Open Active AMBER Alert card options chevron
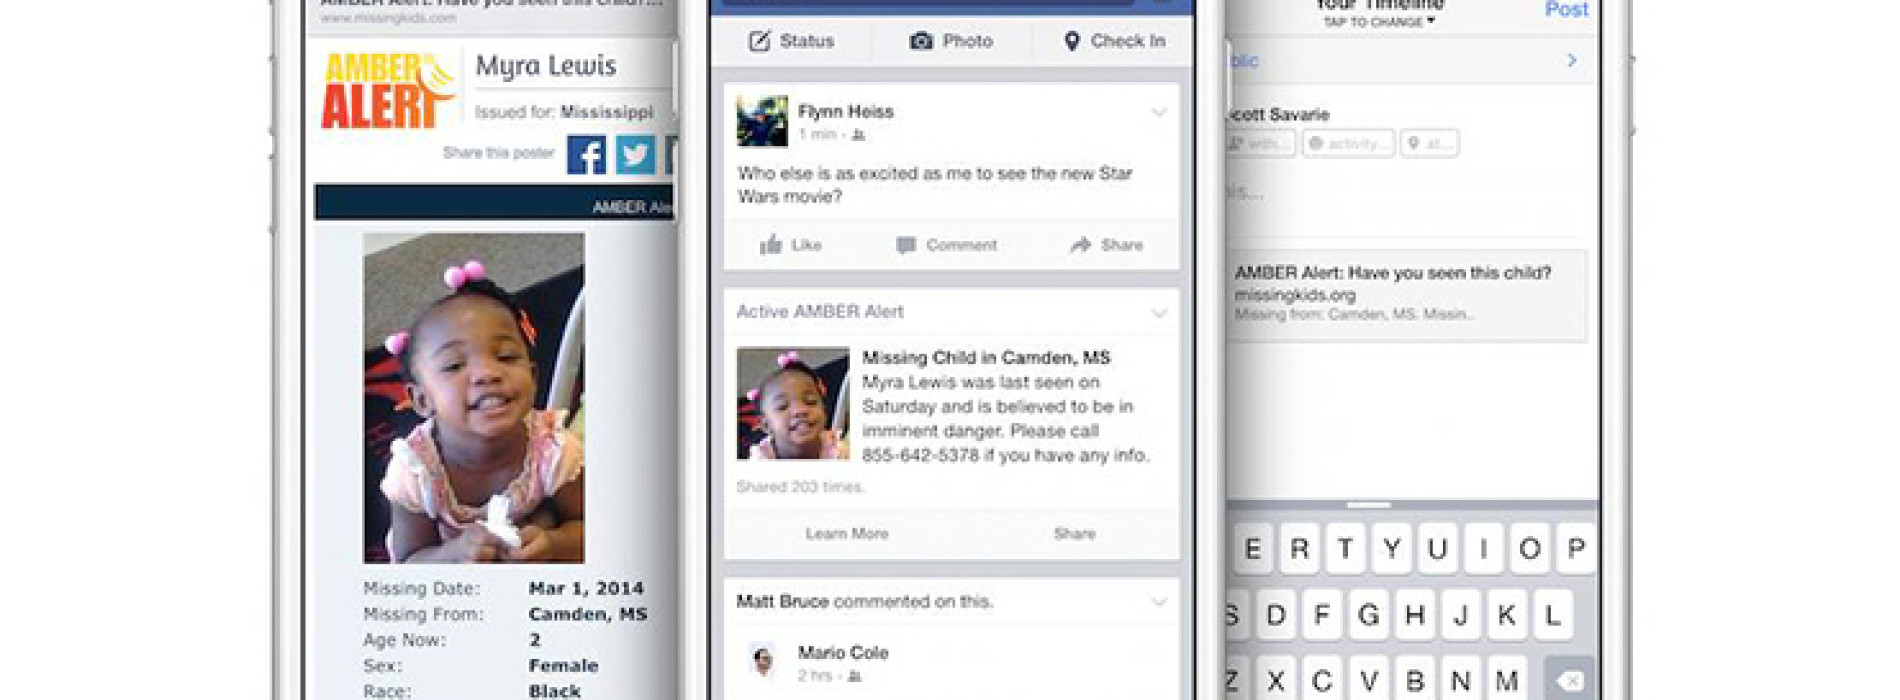 pos(1159,313)
